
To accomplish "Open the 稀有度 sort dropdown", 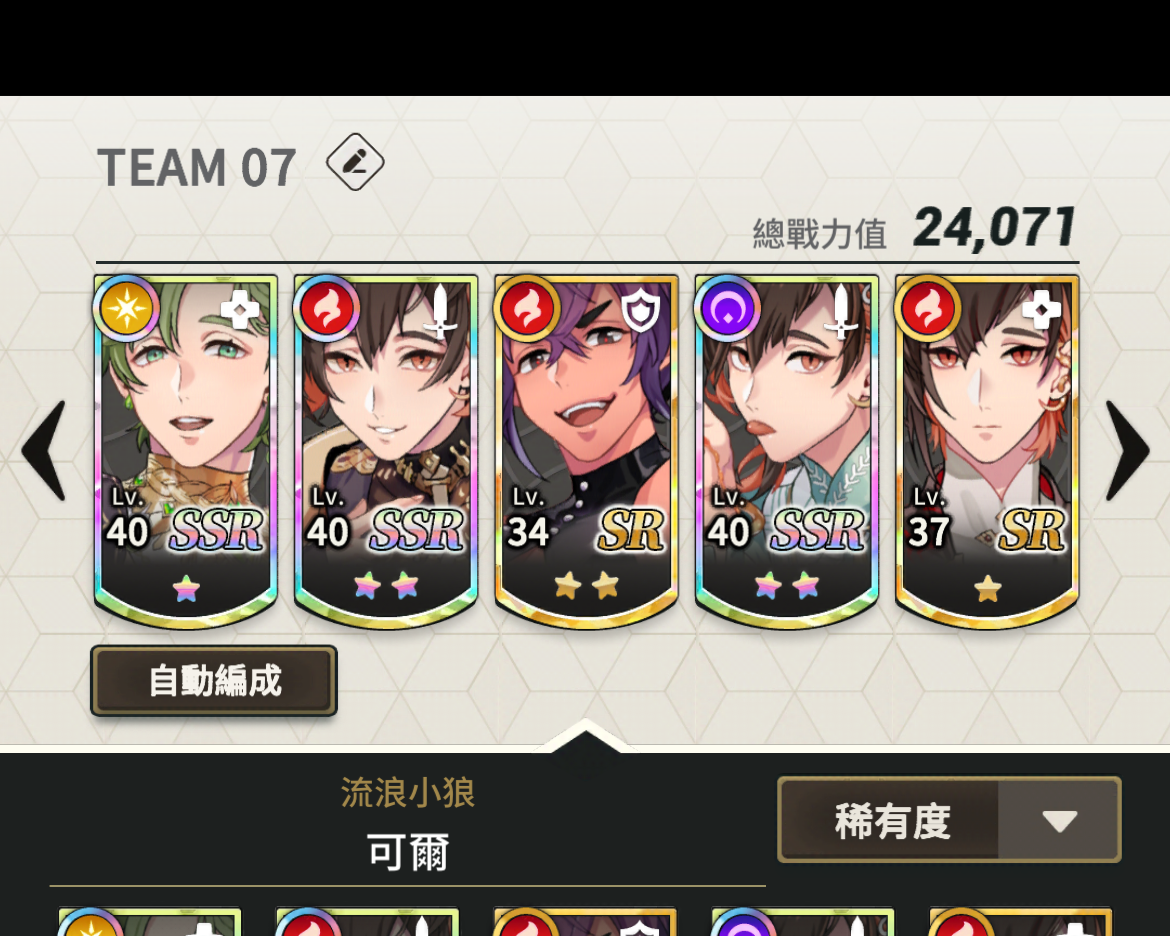I will [949, 820].
